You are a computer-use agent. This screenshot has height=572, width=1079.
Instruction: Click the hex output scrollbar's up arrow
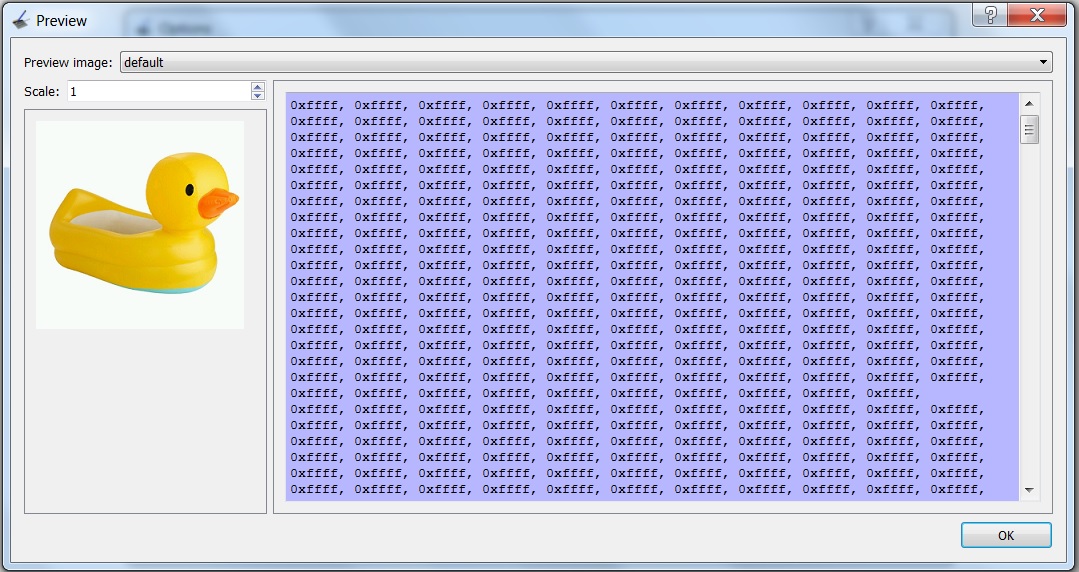click(1029, 104)
